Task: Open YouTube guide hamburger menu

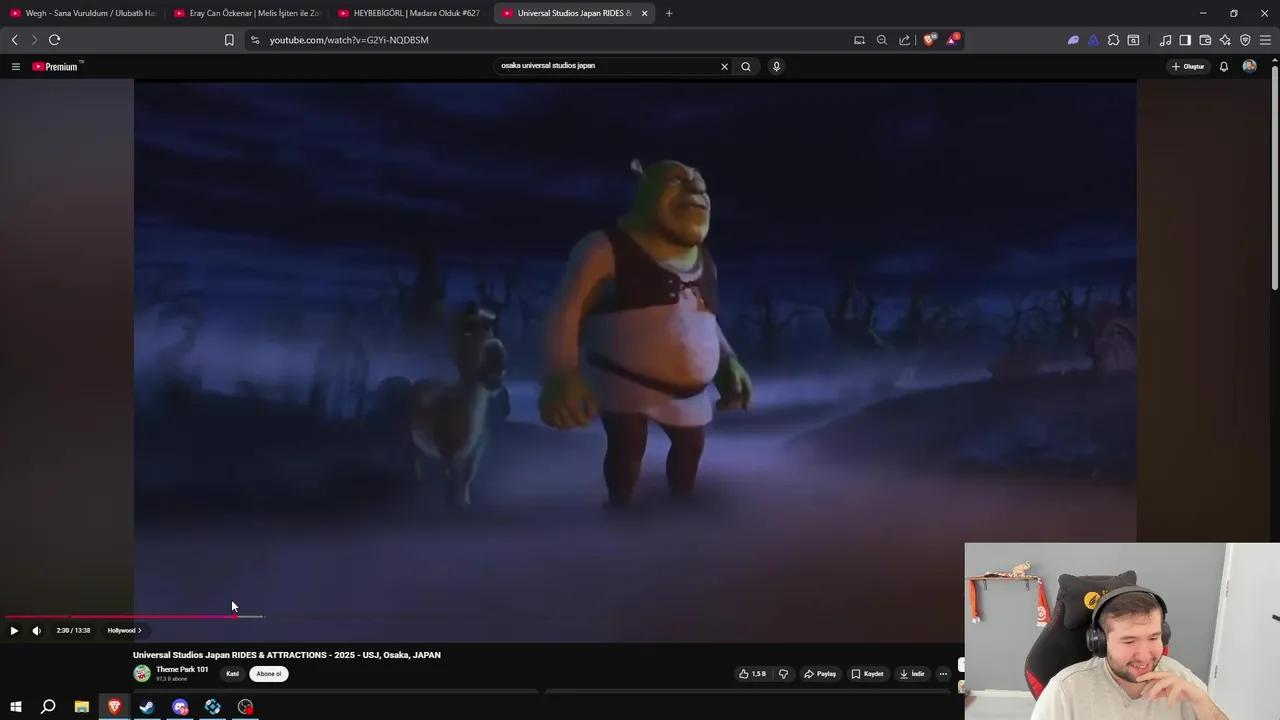Action: tap(15, 66)
